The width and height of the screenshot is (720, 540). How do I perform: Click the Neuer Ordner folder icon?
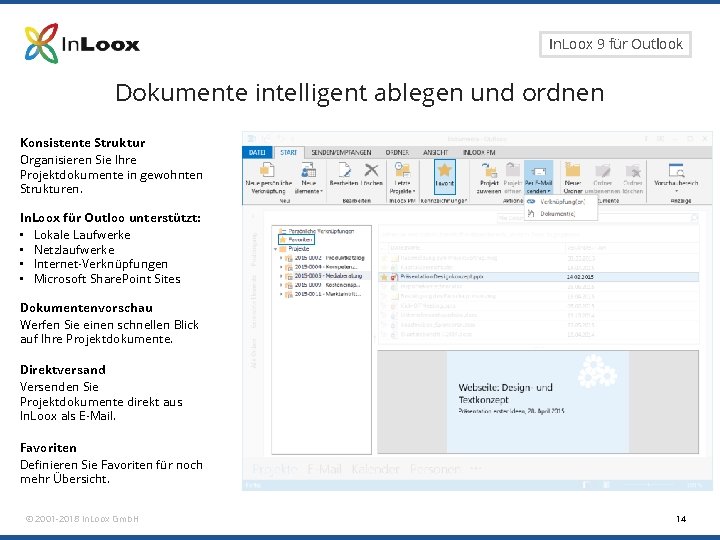coord(573,170)
